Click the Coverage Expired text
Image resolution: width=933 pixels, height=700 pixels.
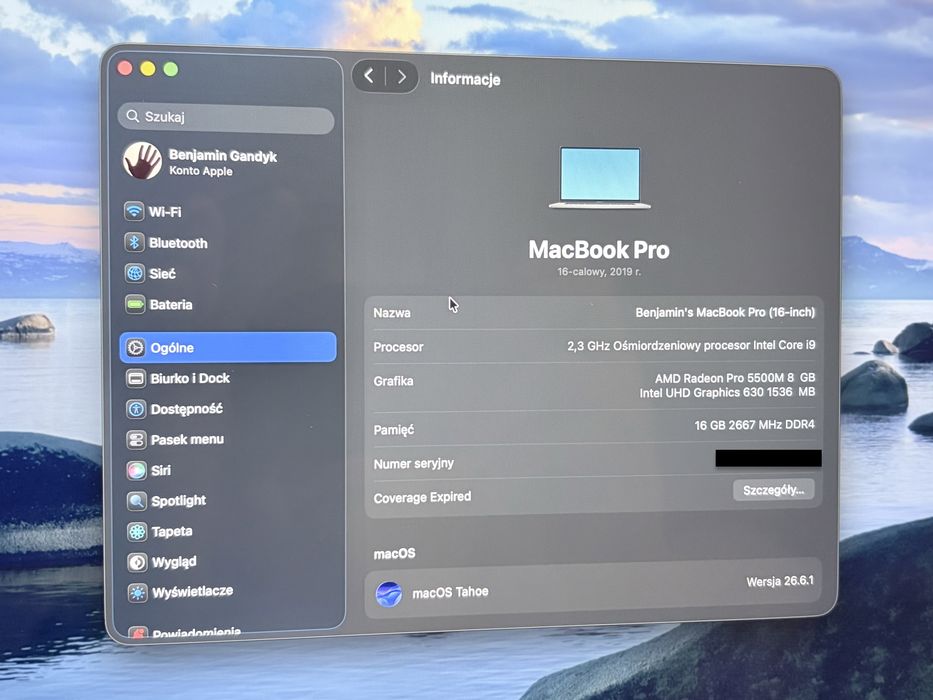coord(422,497)
